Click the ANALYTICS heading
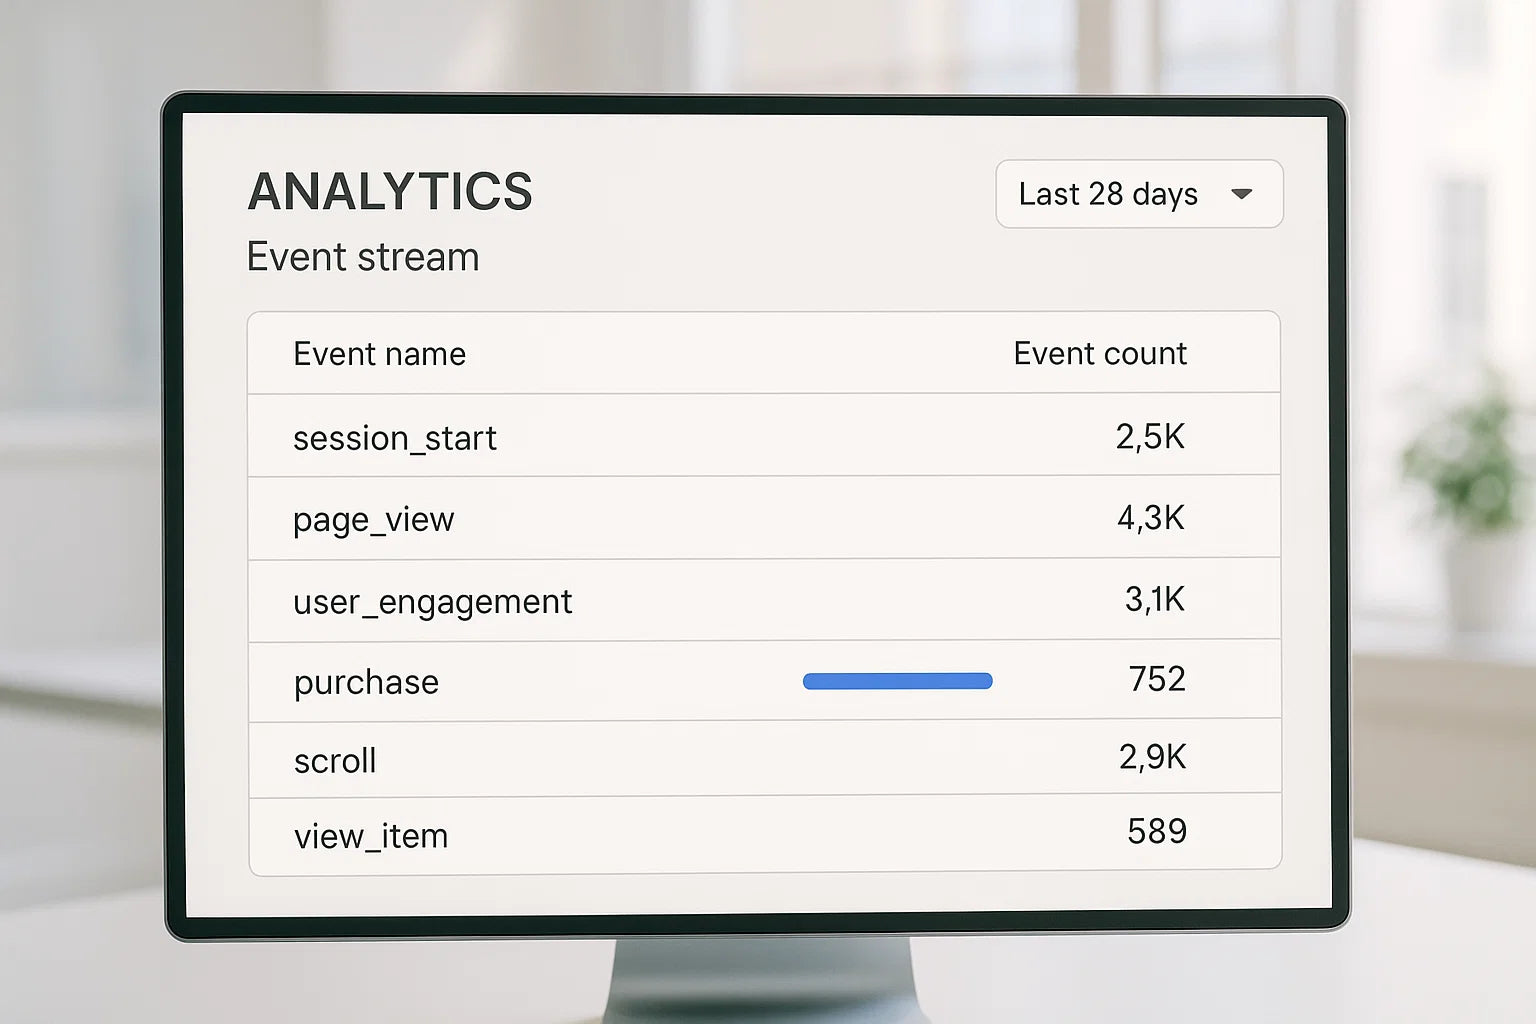 pyautogui.click(x=390, y=192)
